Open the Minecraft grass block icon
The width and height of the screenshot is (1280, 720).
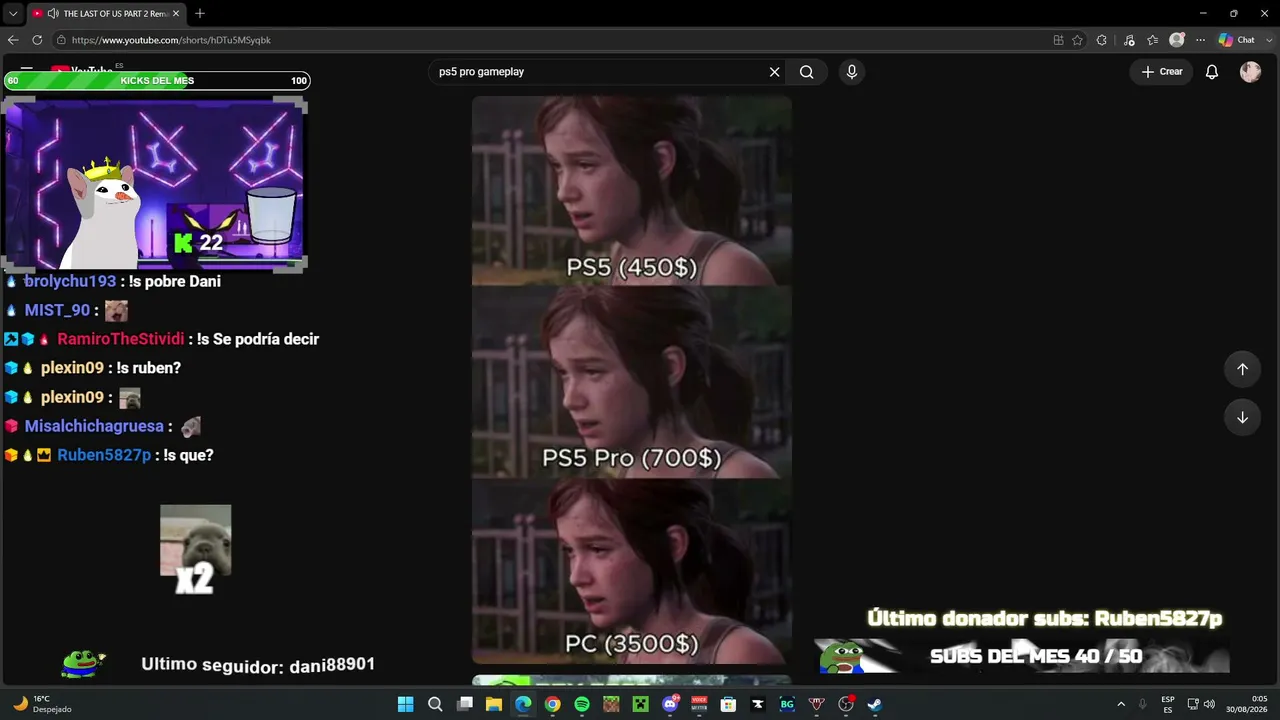pyautogui.click(x=611, y=704)
